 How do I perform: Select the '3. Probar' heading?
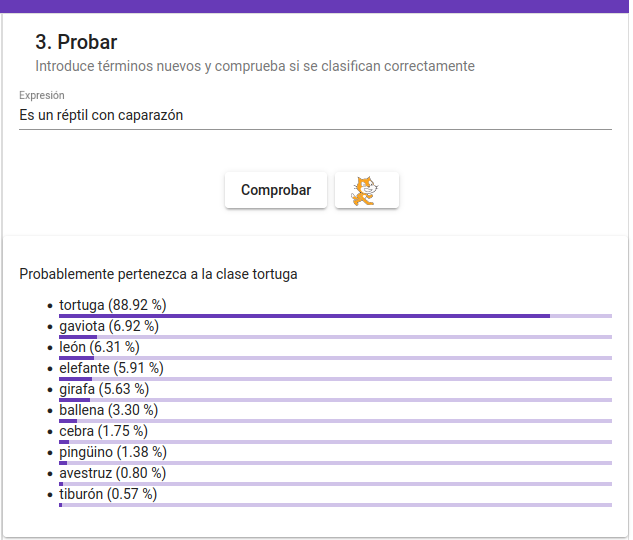76,42
